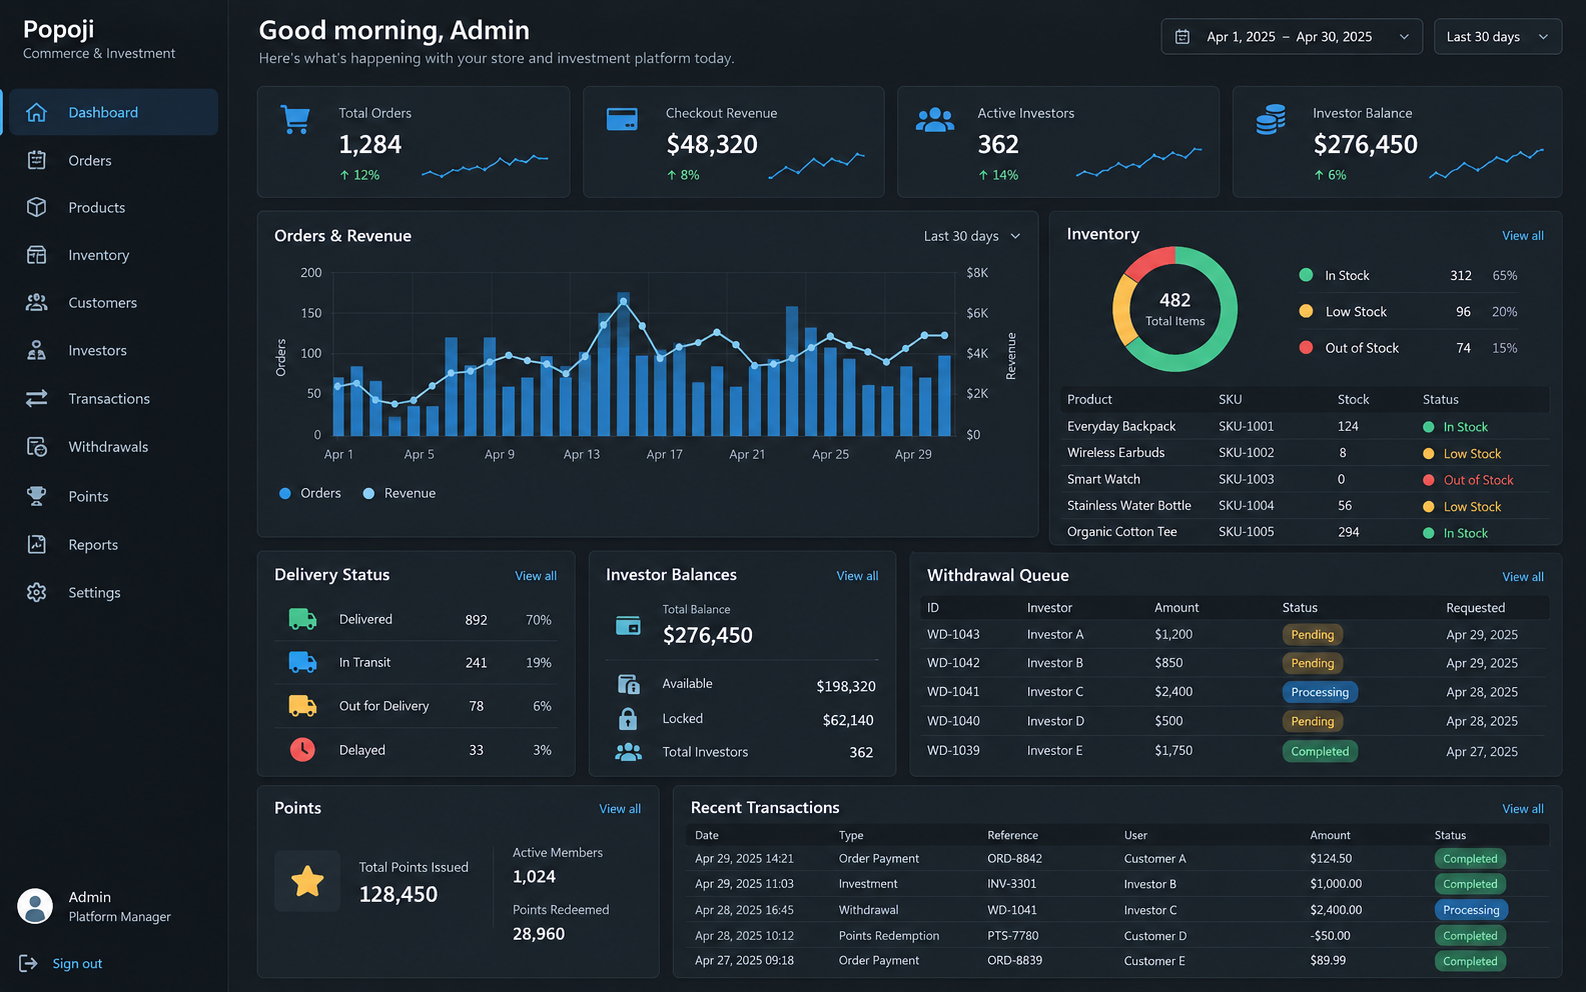Click View all in Withdrawal Queue panel
This screenshot has height=992, width=1586.
coord(1522,577)
